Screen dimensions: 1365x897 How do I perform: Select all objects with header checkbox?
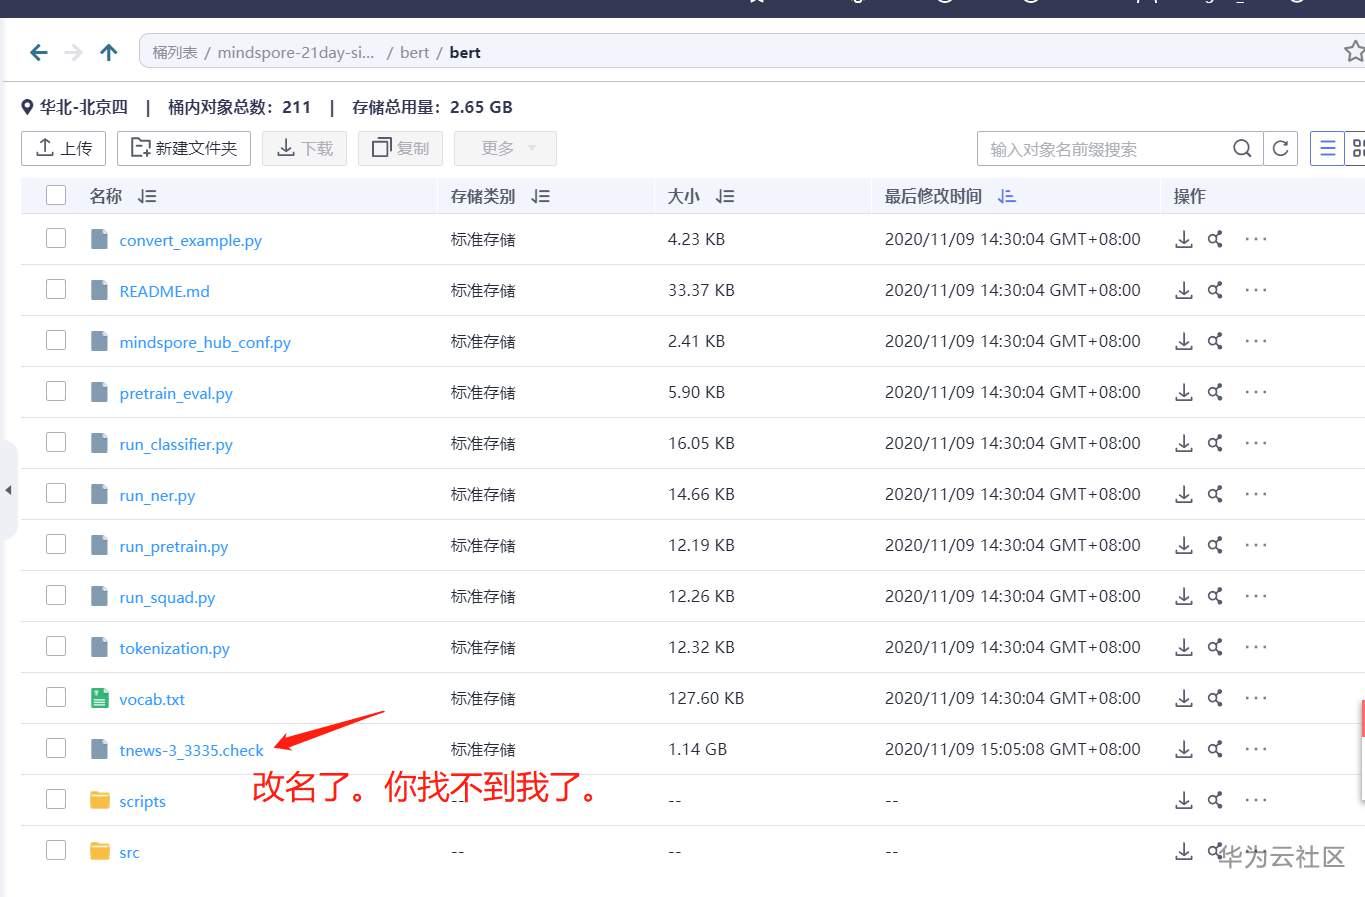point(56,196)
